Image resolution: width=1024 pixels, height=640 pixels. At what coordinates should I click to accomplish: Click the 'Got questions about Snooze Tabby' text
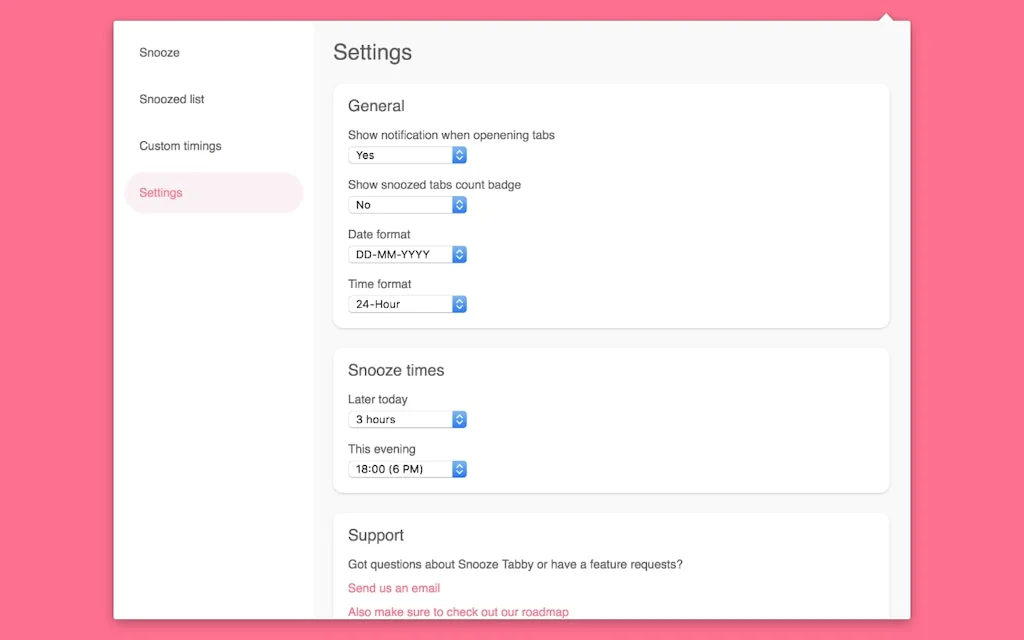[x=515, y=564]
